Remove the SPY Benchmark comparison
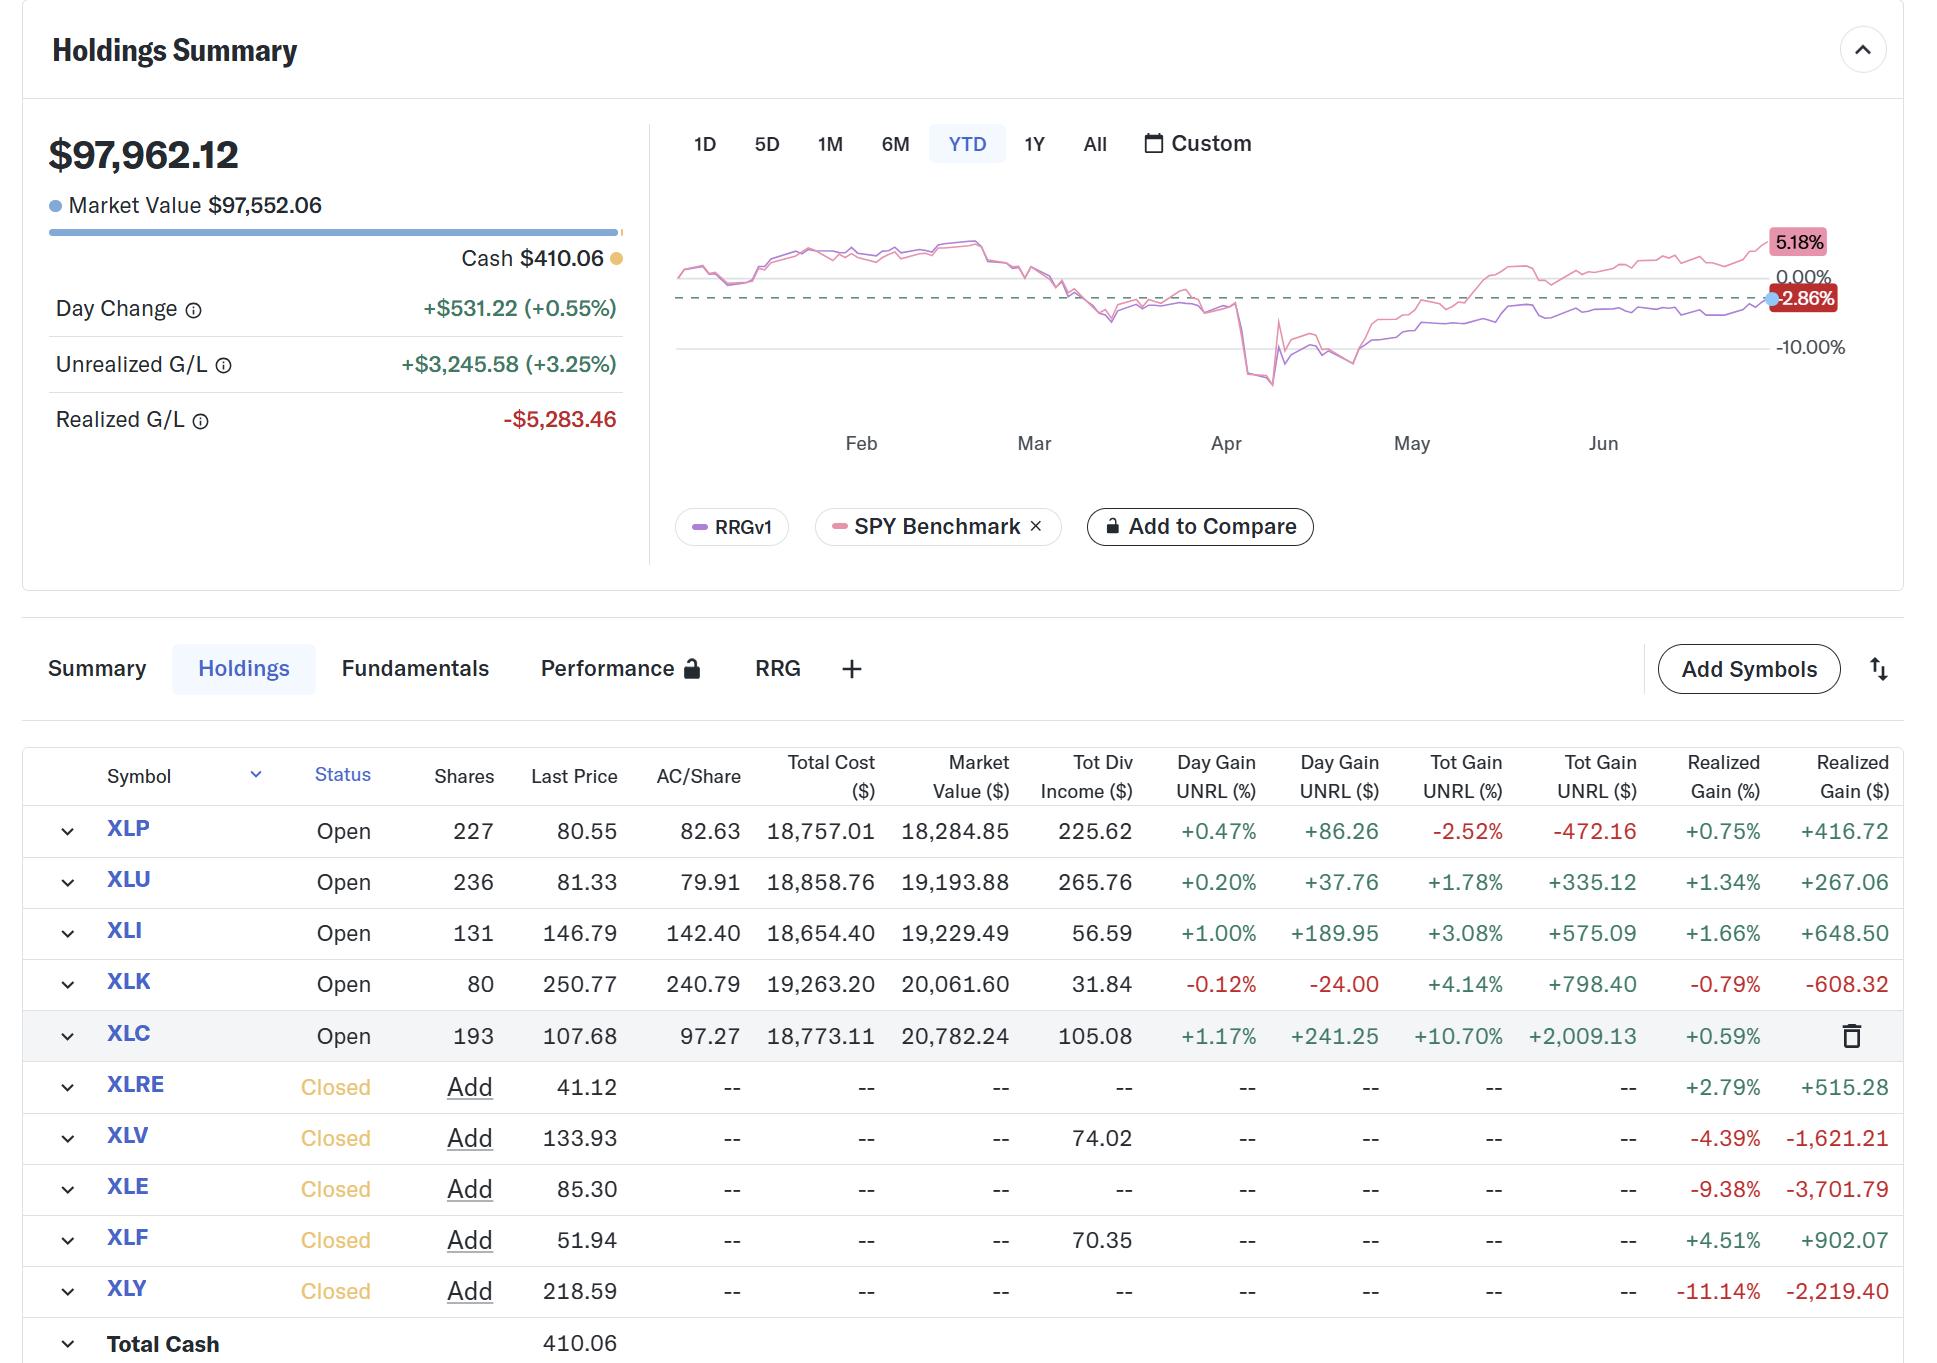Screen dimensions: 1937x1363 [x=1036, y=526]
